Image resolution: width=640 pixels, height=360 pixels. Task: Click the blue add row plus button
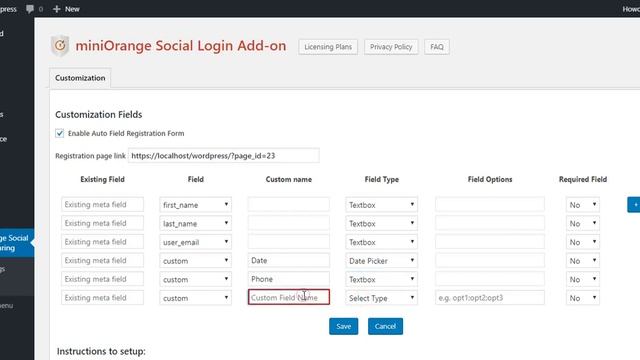(634, 204)
